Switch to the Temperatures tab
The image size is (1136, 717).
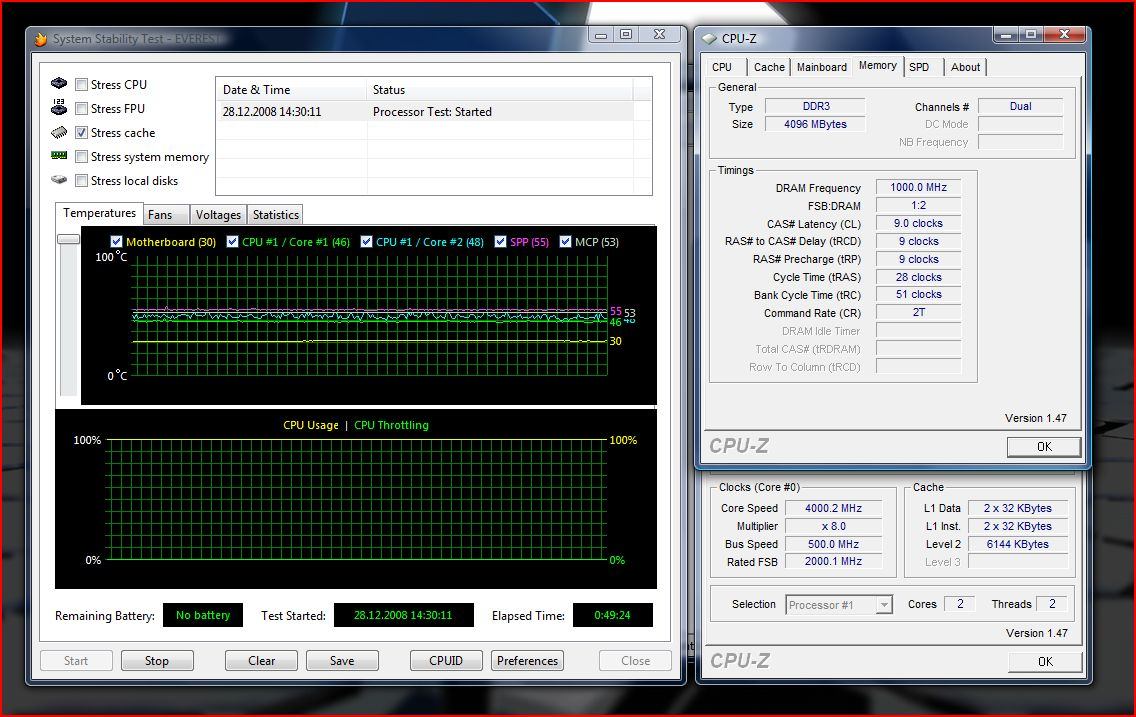(99, 213)
